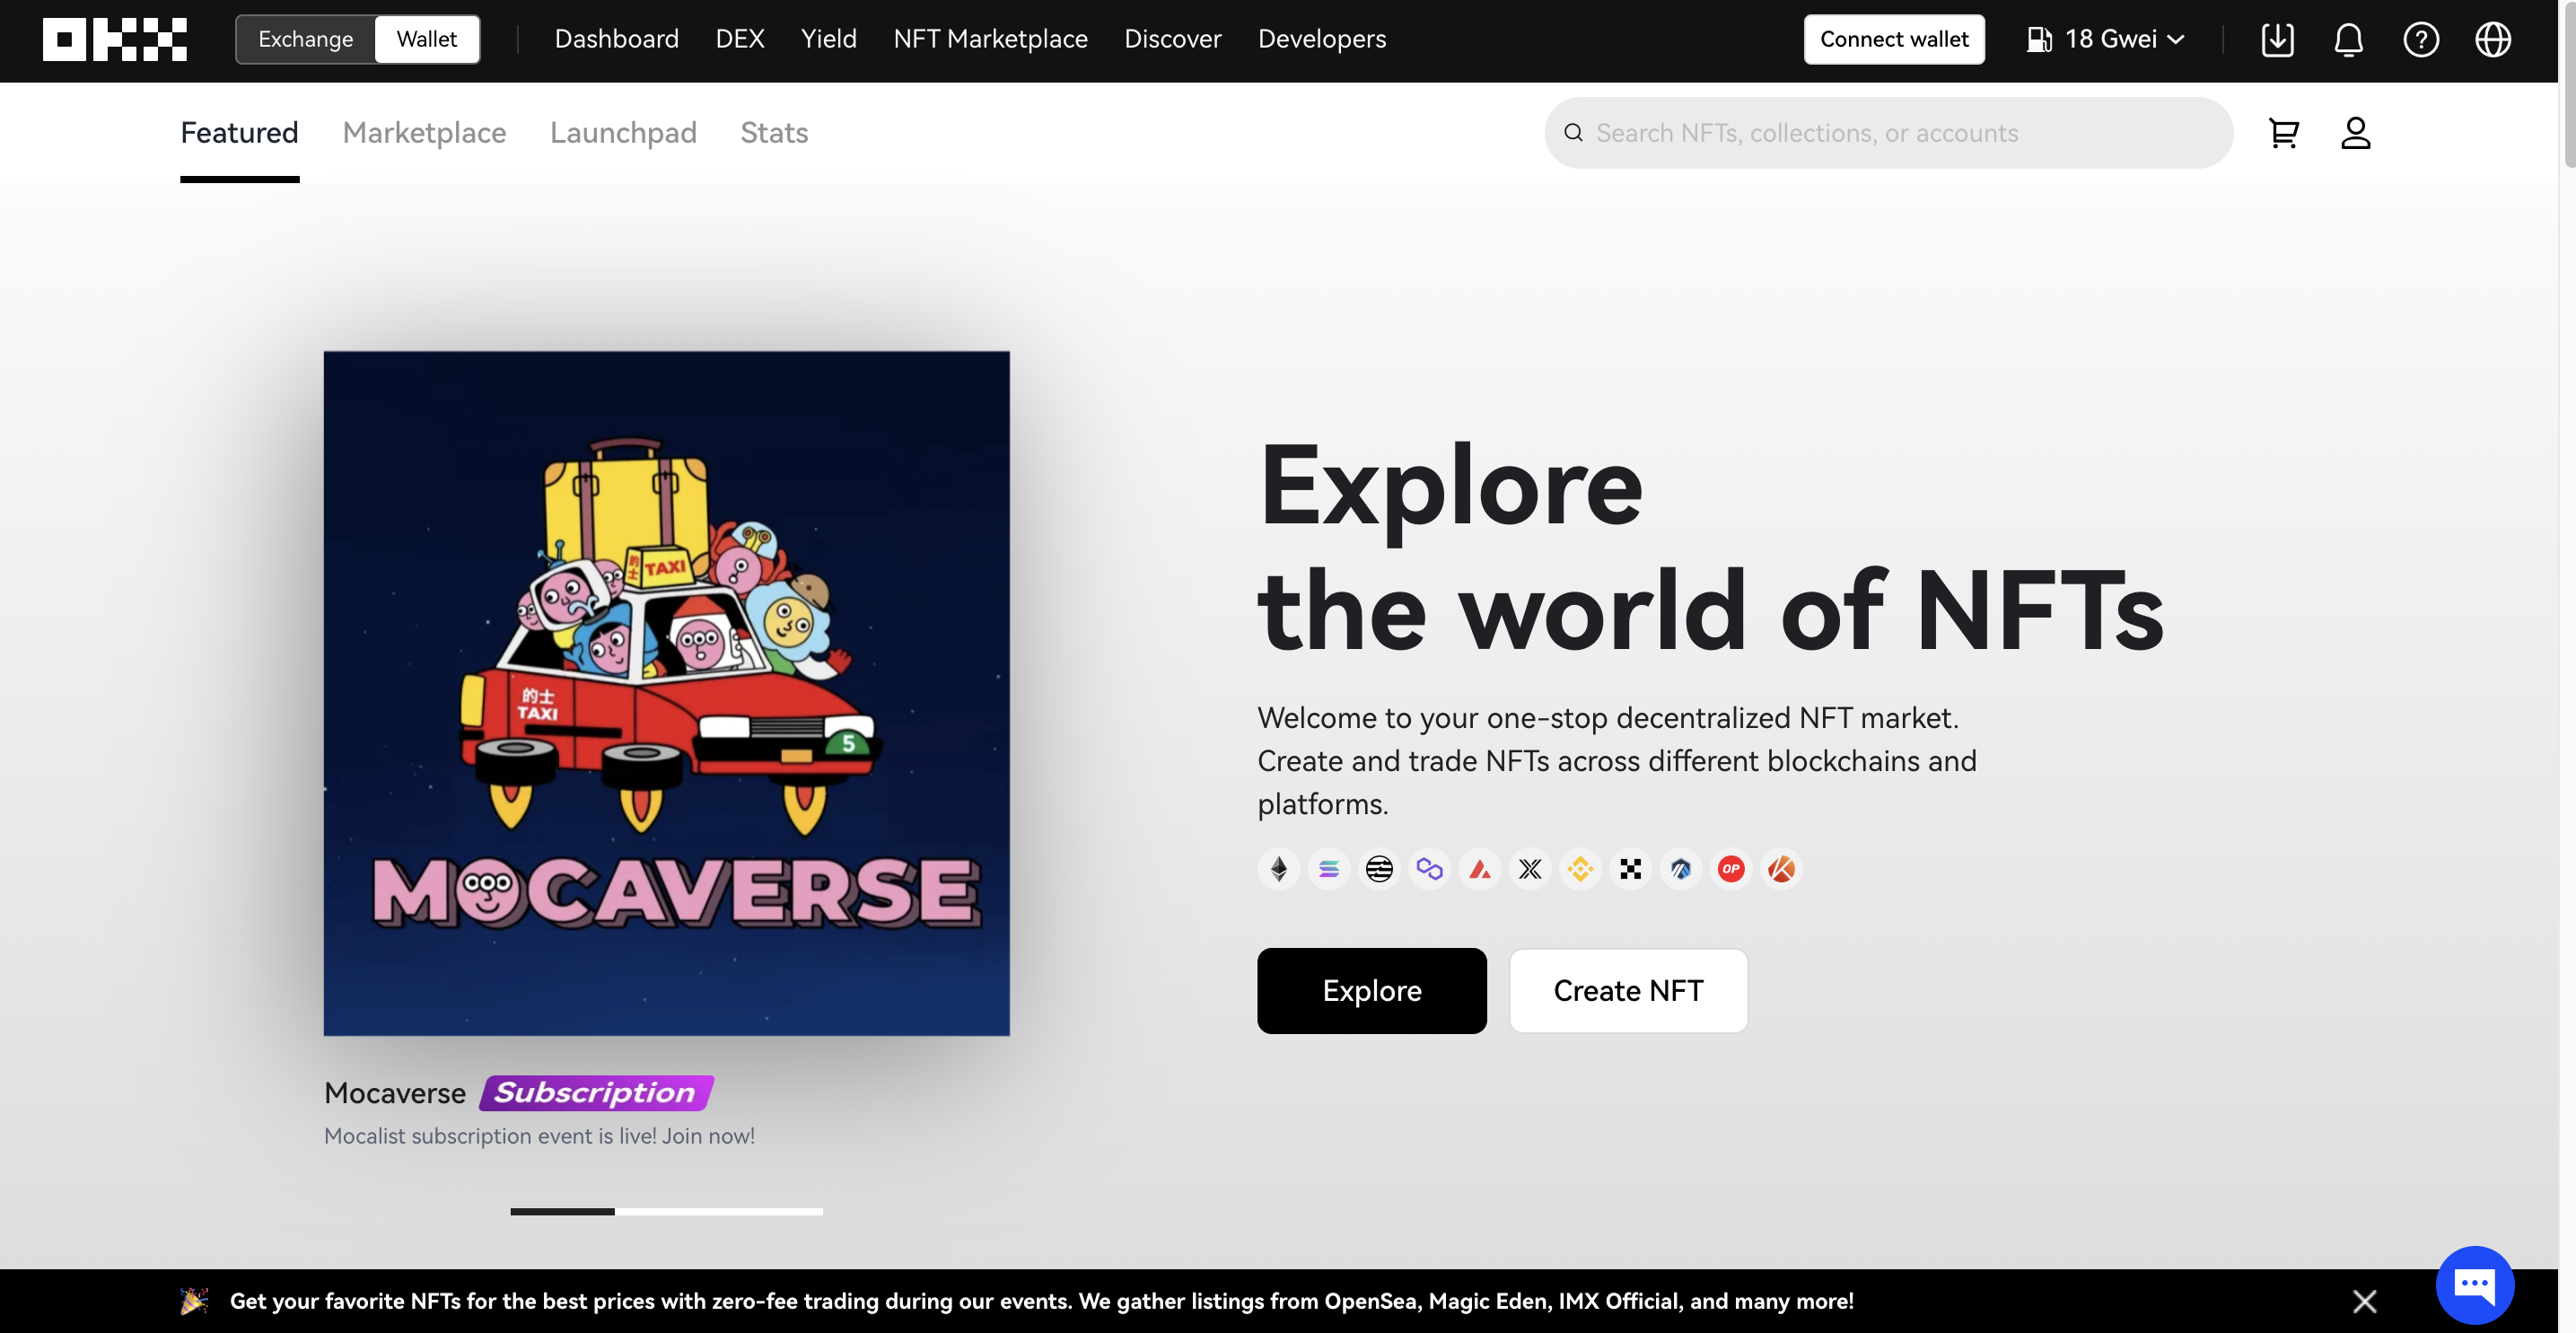Open the user profile icon
Viewport: 2576px width, 1333px height.
[2355, 133]
